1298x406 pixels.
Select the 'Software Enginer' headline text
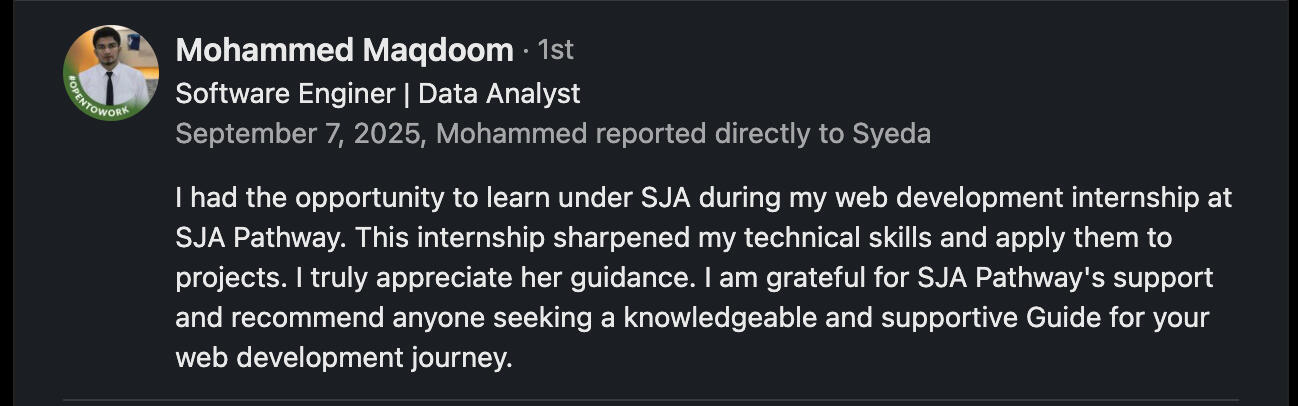[x=284, y=94]
